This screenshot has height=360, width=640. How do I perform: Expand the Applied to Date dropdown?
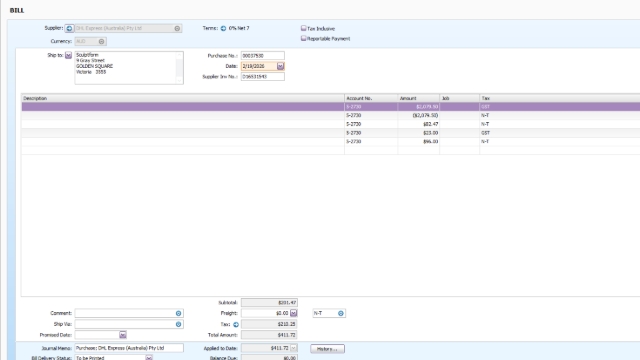point(293,348)
